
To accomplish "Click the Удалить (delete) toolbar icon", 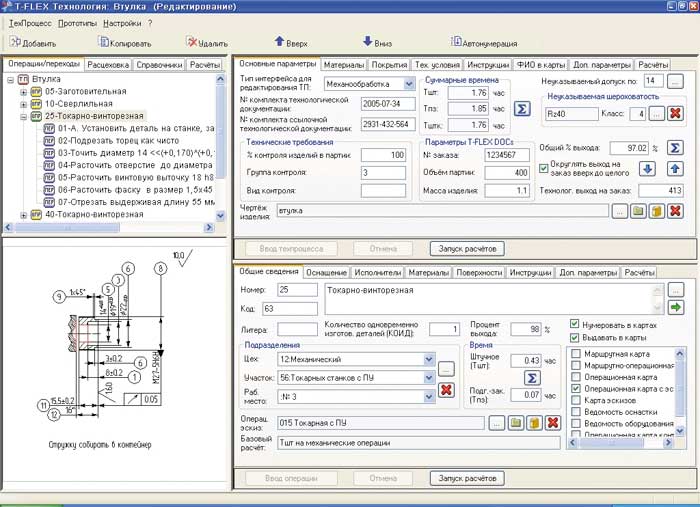I will 192,42.
